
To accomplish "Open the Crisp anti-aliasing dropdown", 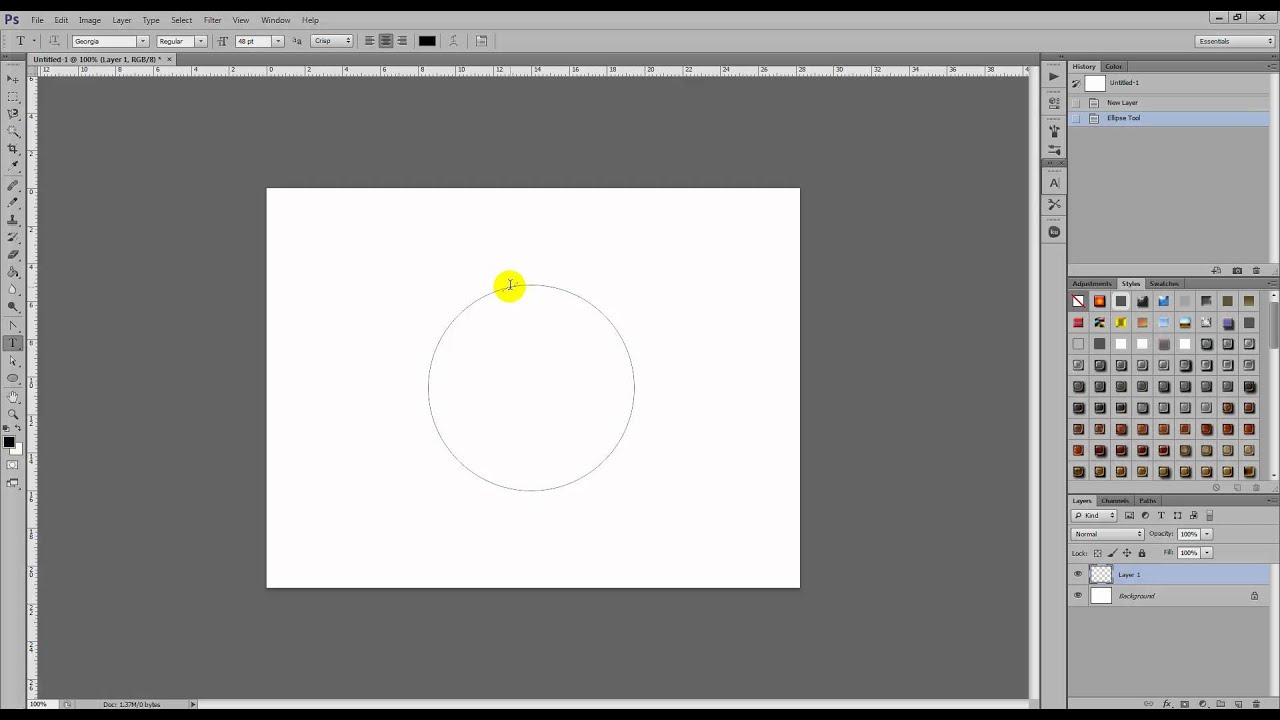I will (332, 41).
